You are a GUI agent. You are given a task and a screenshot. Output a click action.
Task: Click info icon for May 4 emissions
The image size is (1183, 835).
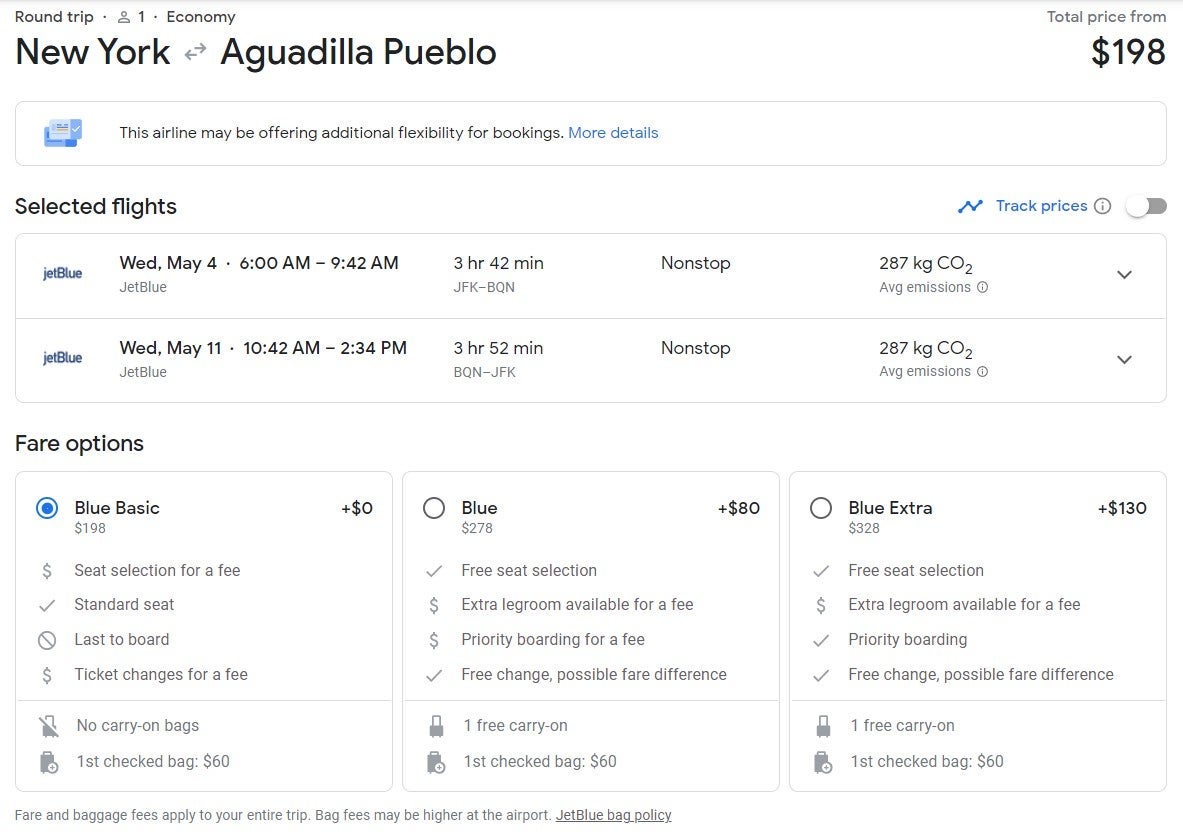[x=982, y=287]
